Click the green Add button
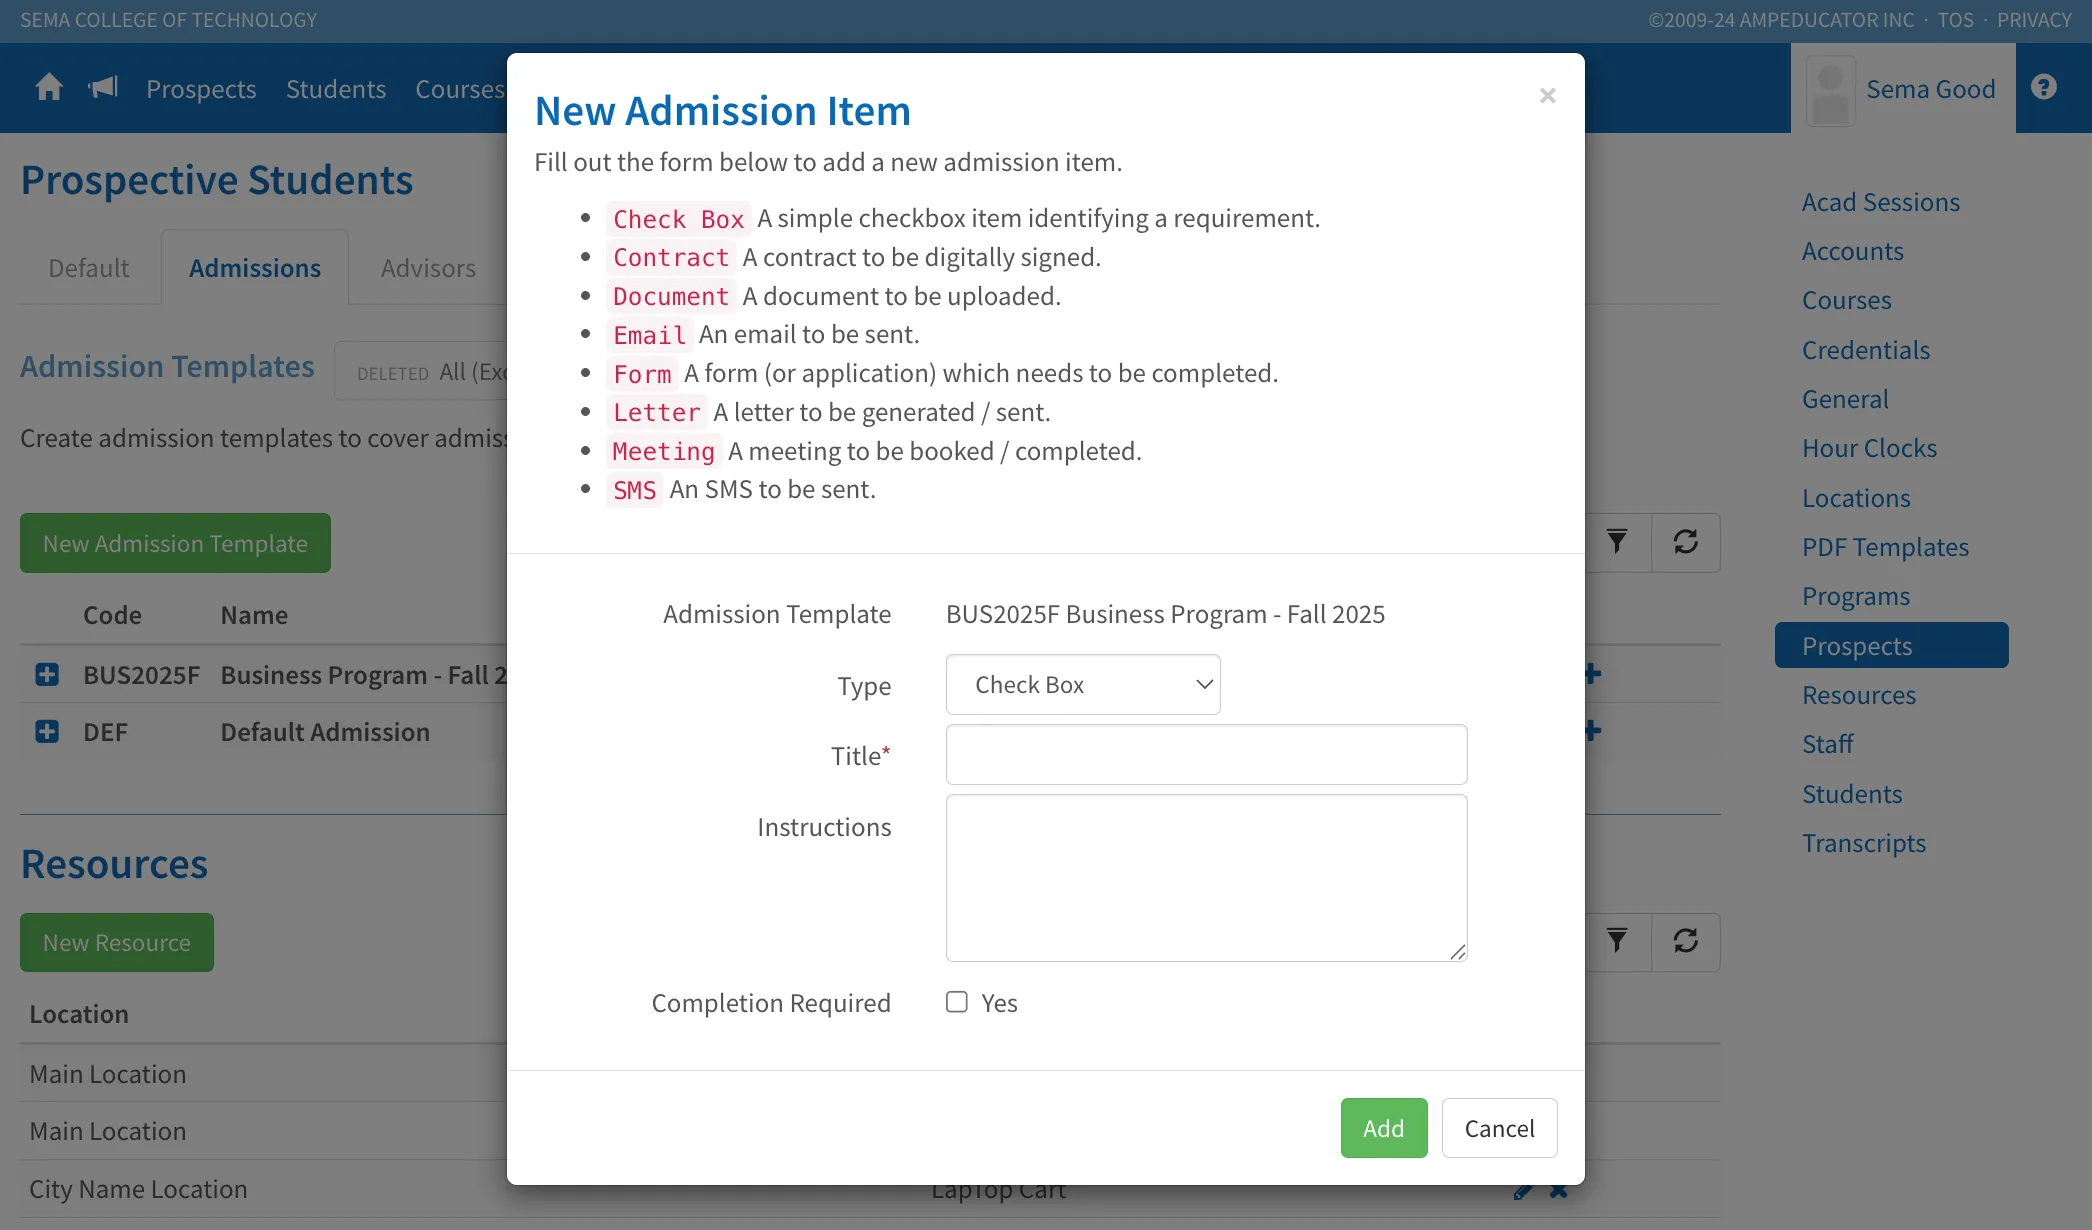 [1384, 1128]
